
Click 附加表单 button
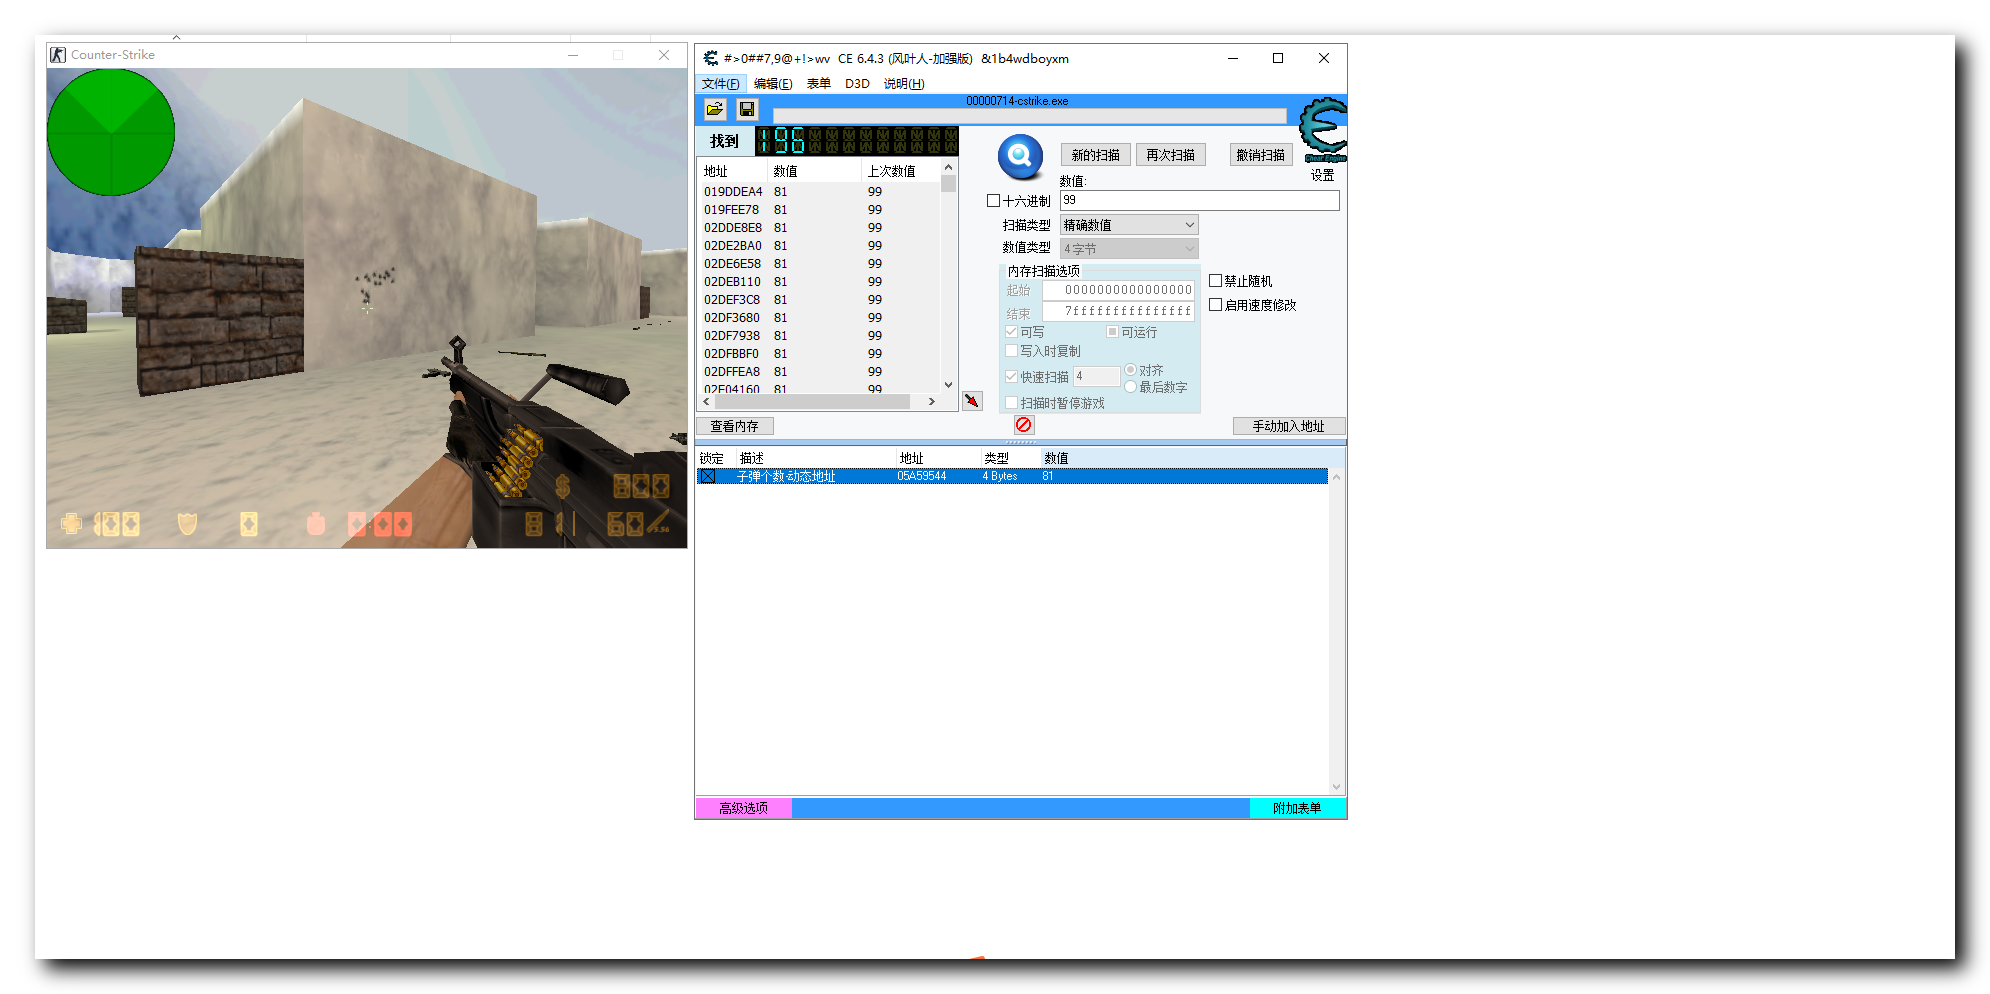(1297, 808)
